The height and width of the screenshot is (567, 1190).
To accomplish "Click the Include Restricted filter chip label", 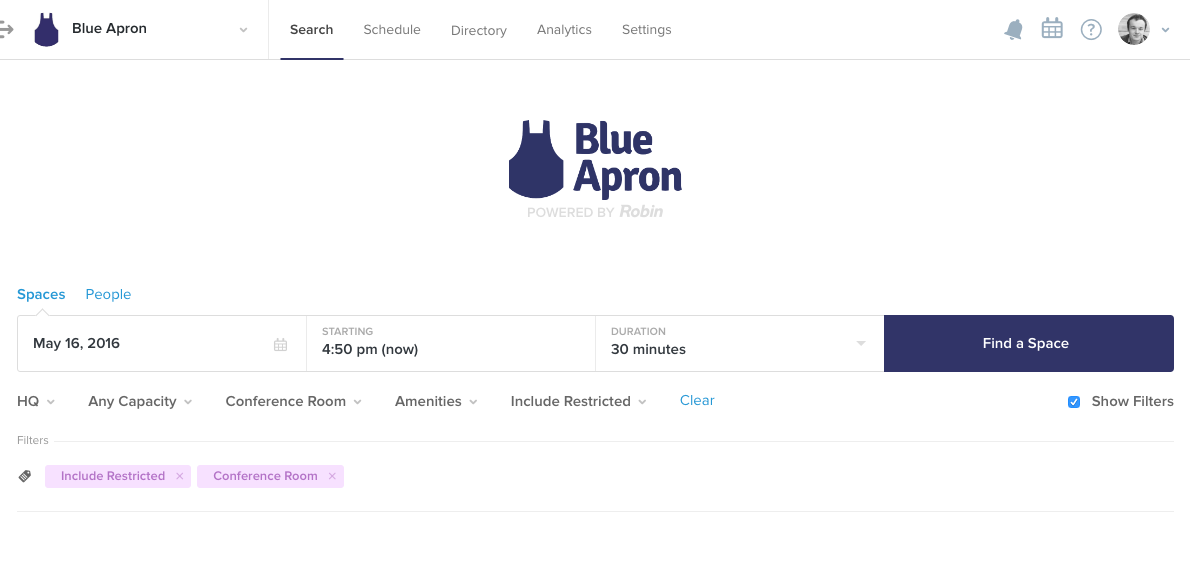I will pos(113,477).
